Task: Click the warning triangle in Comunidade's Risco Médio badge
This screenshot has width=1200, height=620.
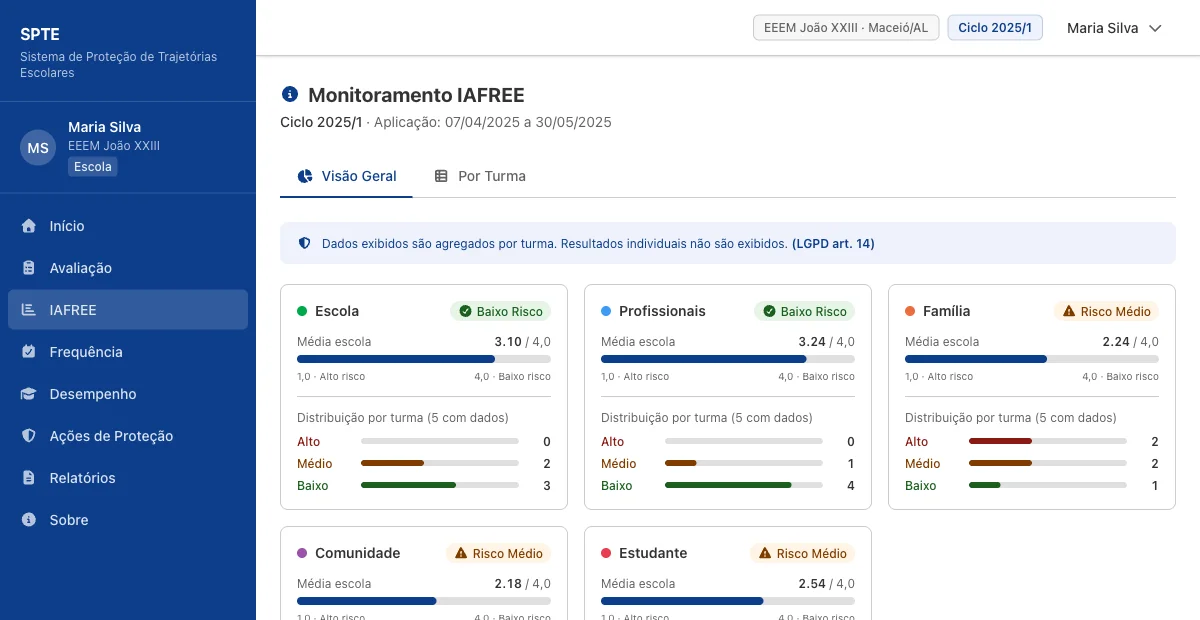Action: coord(461,553)
